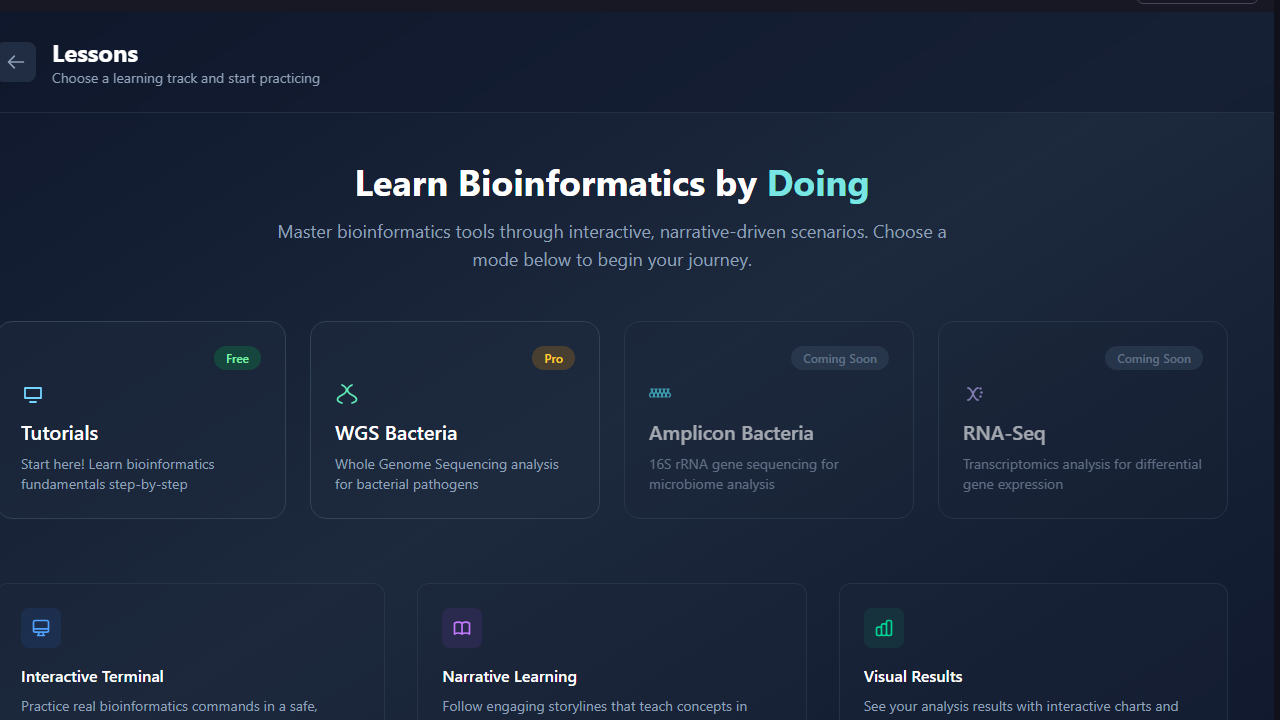Click the DNA icon on the WGS Bacteria card
1280x720 pixels.
coord(347,394)
